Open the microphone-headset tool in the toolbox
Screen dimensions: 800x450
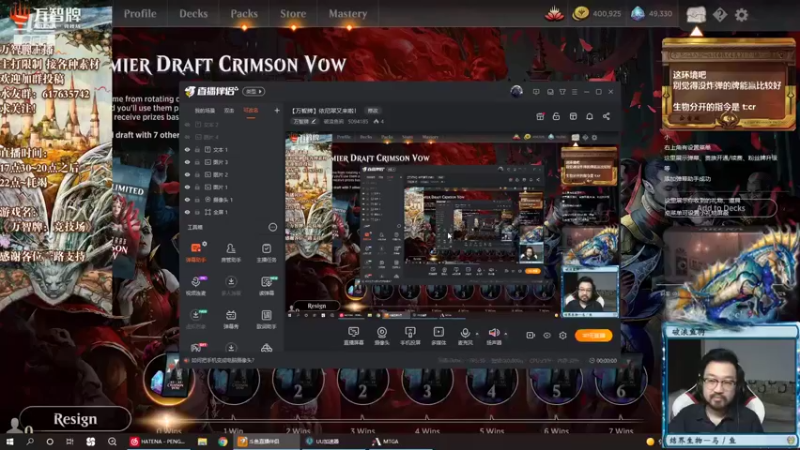[x=196, y=286]
